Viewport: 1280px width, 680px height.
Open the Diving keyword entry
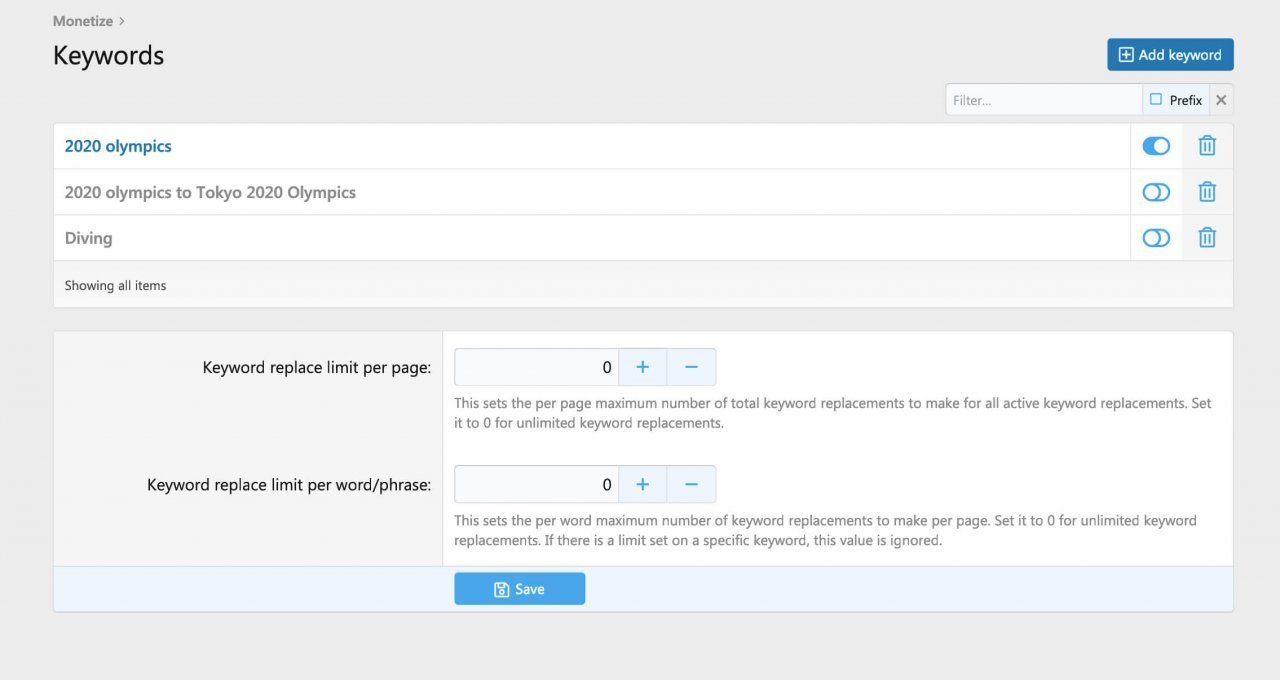(x=88, y=238)
